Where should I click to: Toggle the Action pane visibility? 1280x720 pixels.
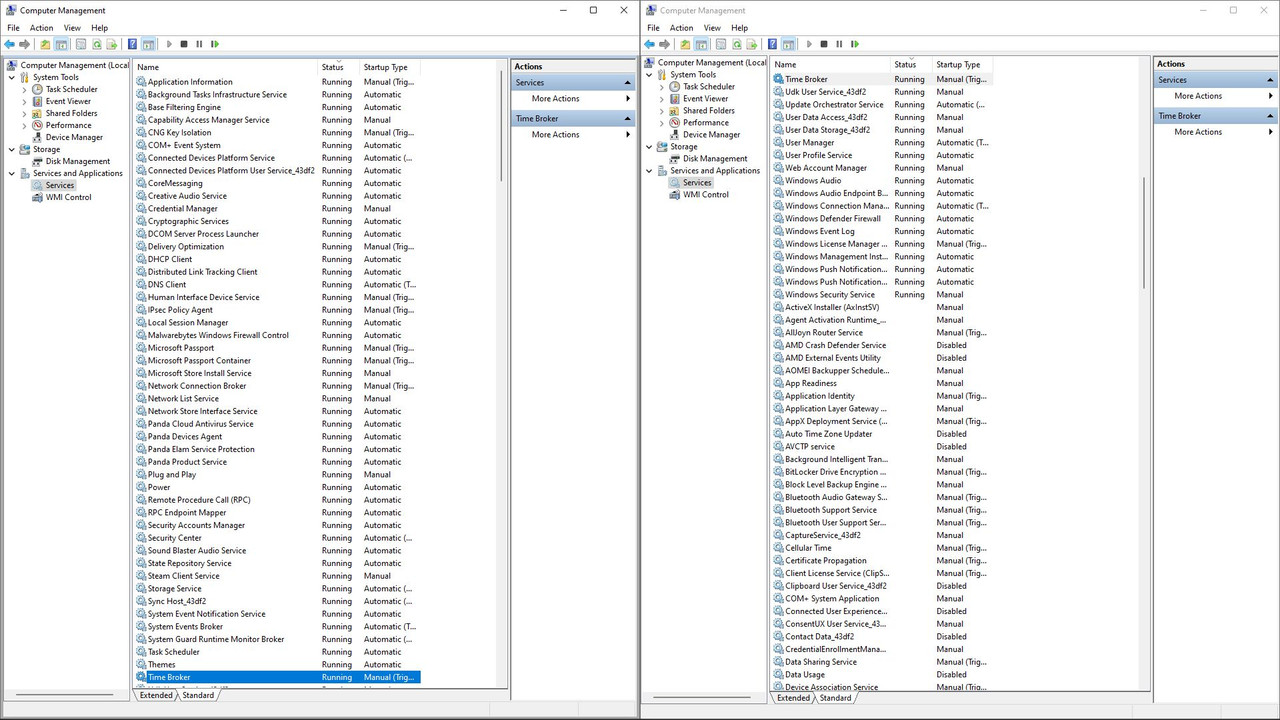[x=147, y=43]
